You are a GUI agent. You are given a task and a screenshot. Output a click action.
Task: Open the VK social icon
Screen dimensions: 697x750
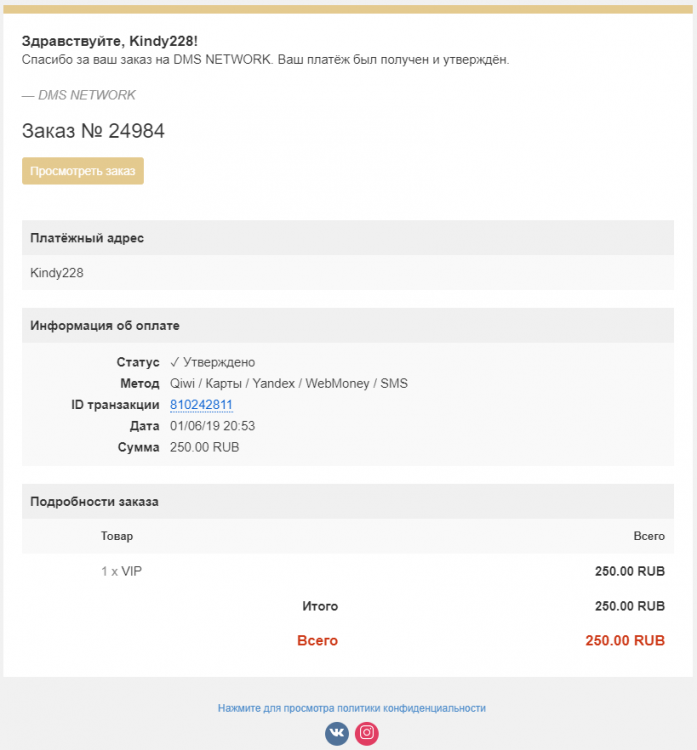pos(337,733)
